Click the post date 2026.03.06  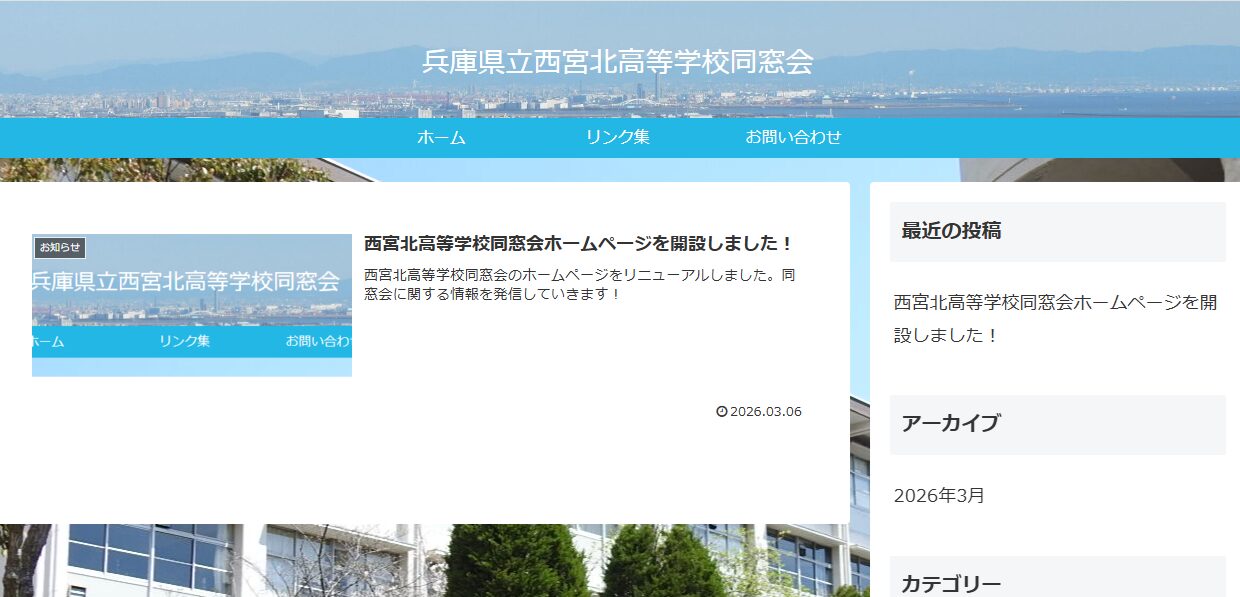point(766,412)
